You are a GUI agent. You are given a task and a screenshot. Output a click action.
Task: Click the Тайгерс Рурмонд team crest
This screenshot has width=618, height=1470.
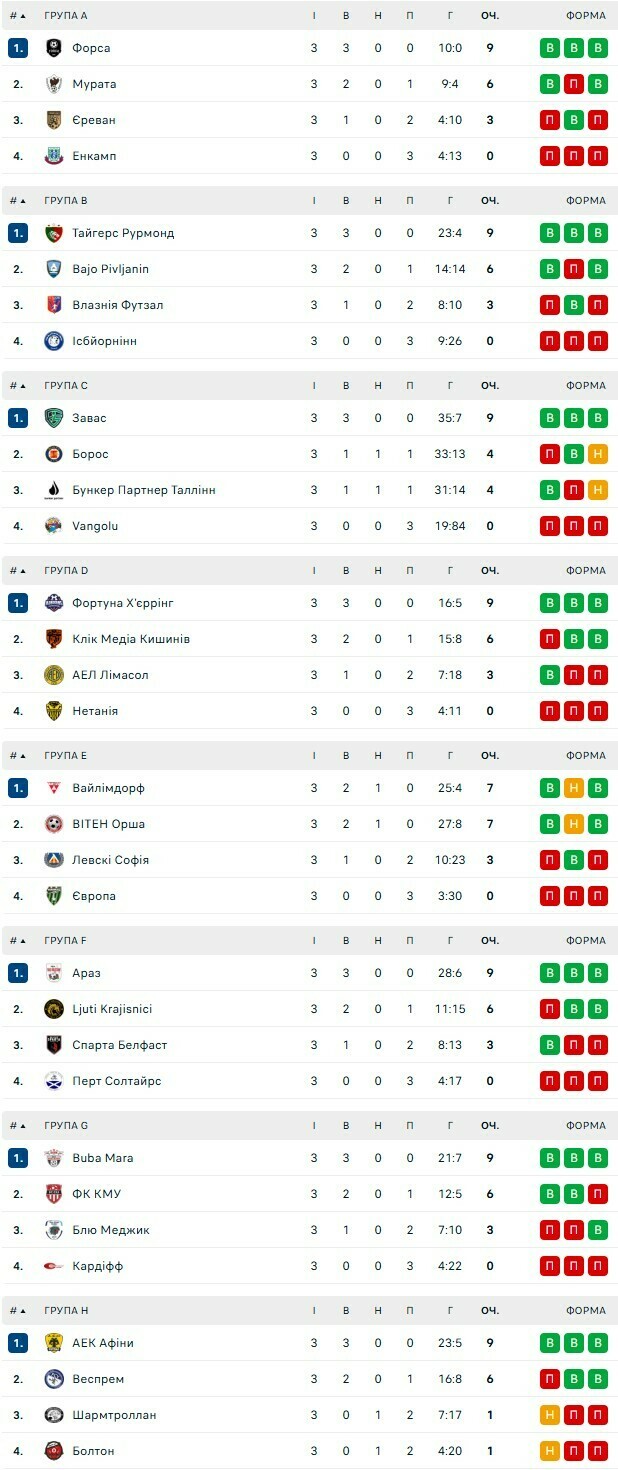pos(54,233)
